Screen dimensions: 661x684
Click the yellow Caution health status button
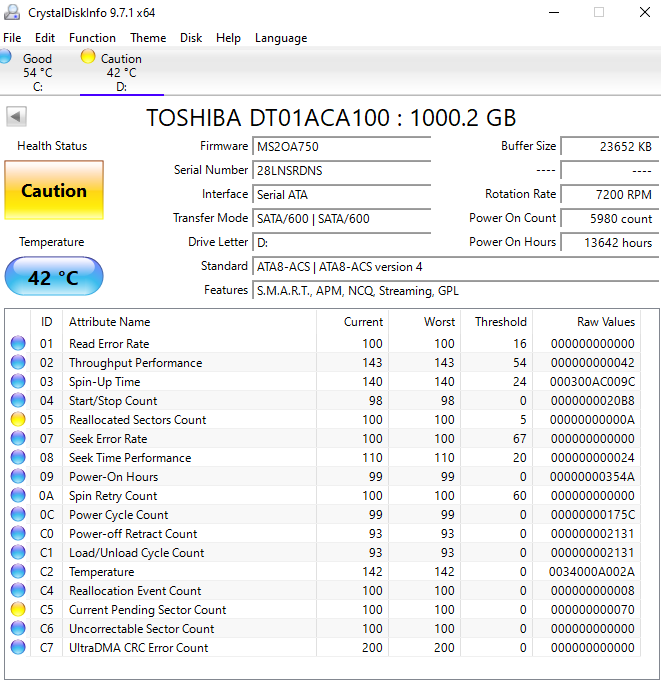[54, 190]
